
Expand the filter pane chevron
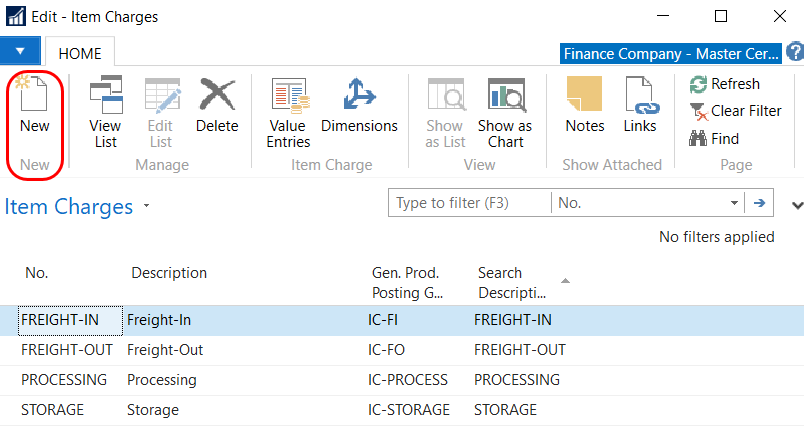pos(796,205)
